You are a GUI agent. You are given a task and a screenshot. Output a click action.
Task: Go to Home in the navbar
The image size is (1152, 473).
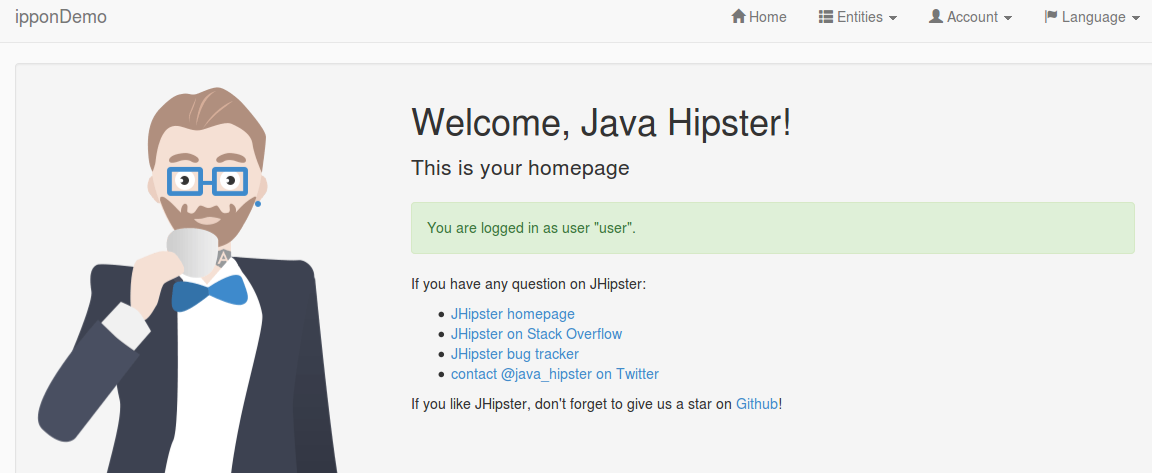click(x=768, y=17)
